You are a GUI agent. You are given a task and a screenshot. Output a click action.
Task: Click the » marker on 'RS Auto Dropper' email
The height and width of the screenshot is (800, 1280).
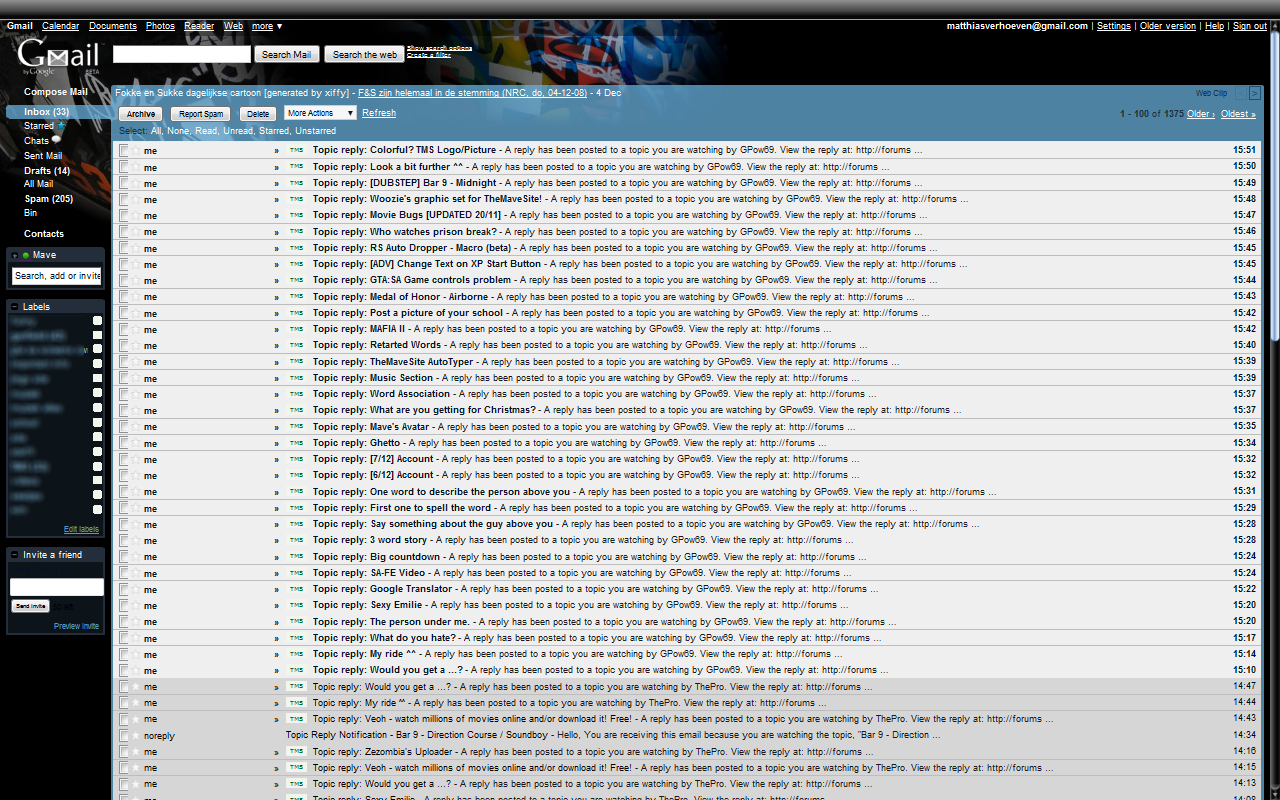[277, 248]
